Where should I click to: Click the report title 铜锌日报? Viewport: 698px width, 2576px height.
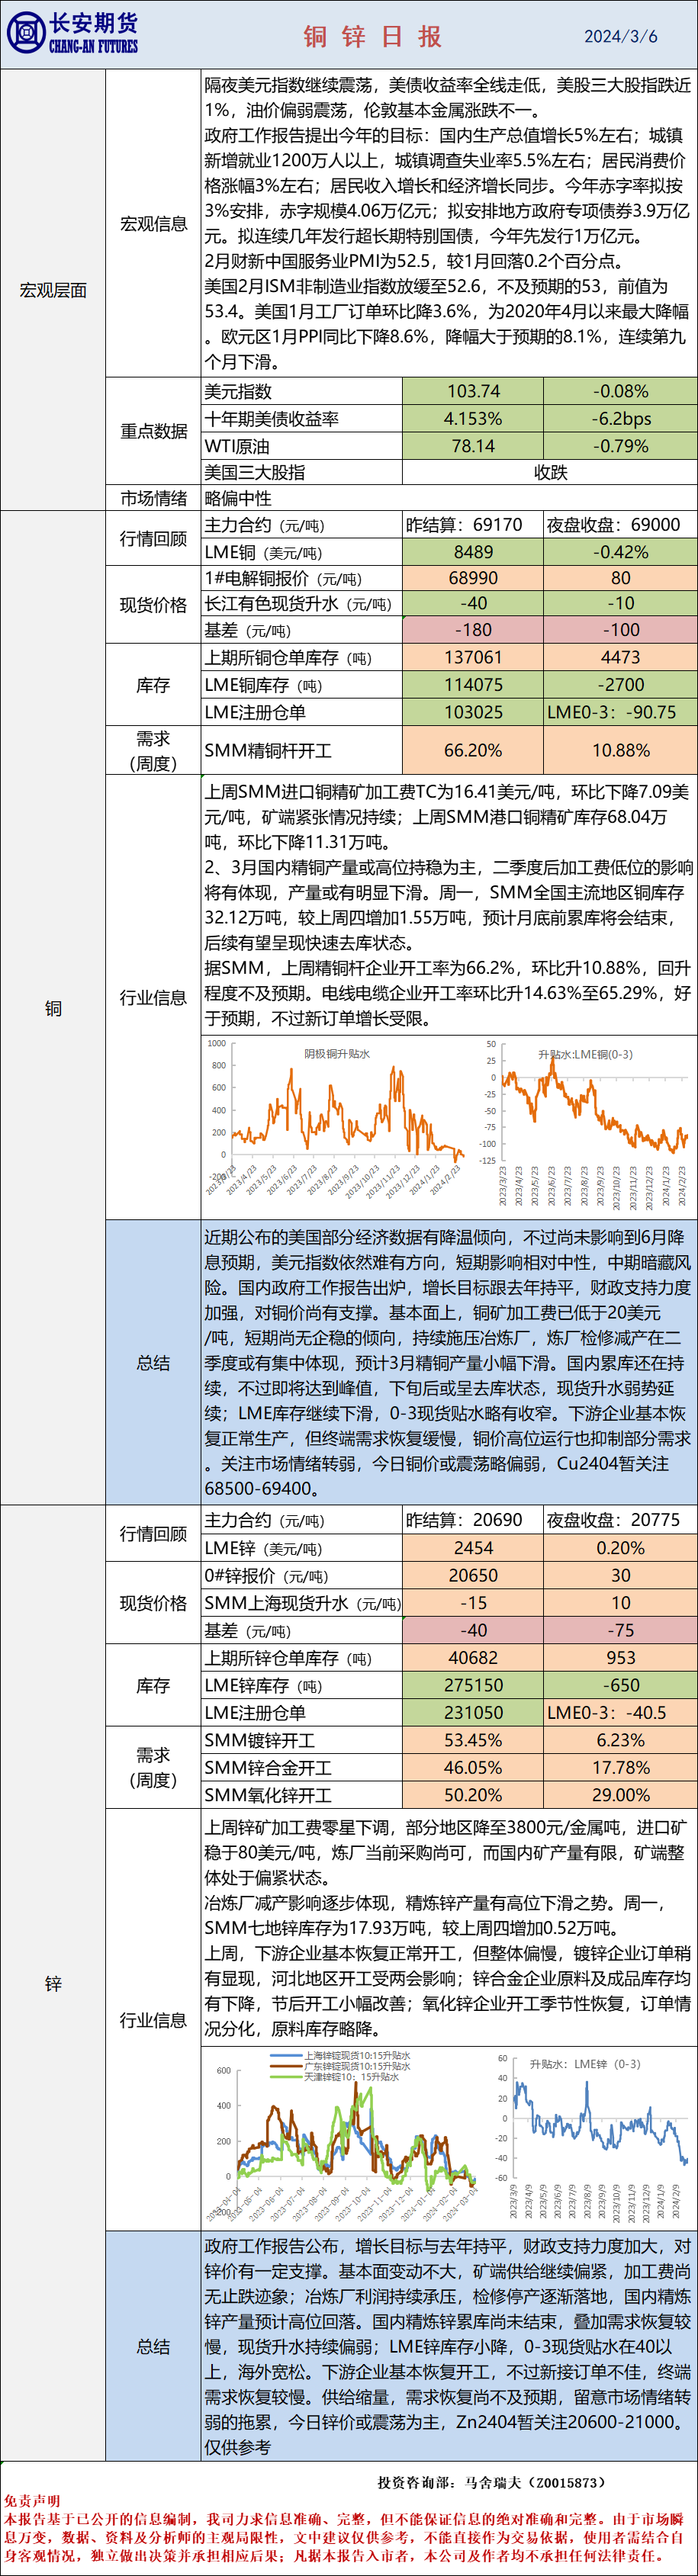pyautogui.click(x=373, y=37)
